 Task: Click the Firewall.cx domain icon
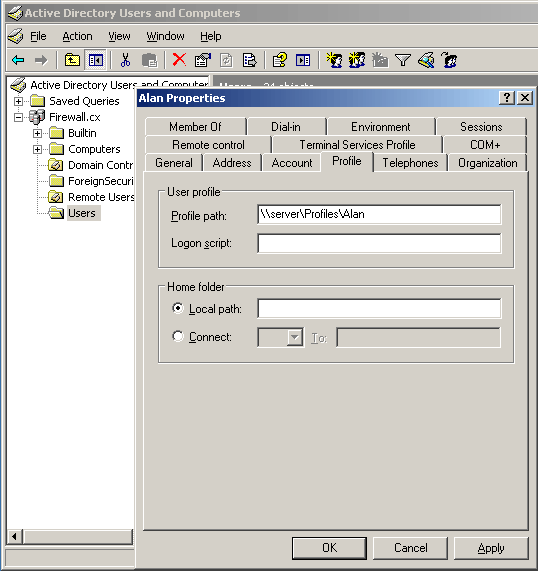click(37, 117)
